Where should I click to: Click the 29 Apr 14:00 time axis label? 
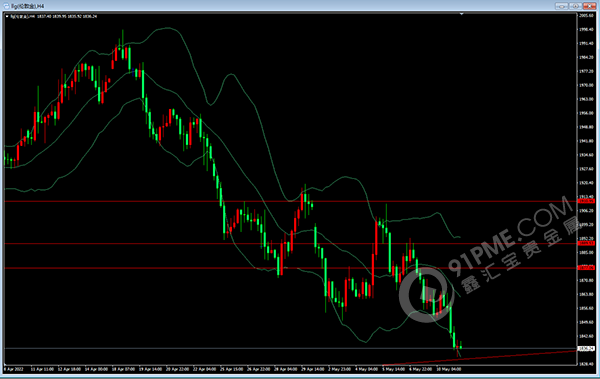coord(312,369)
